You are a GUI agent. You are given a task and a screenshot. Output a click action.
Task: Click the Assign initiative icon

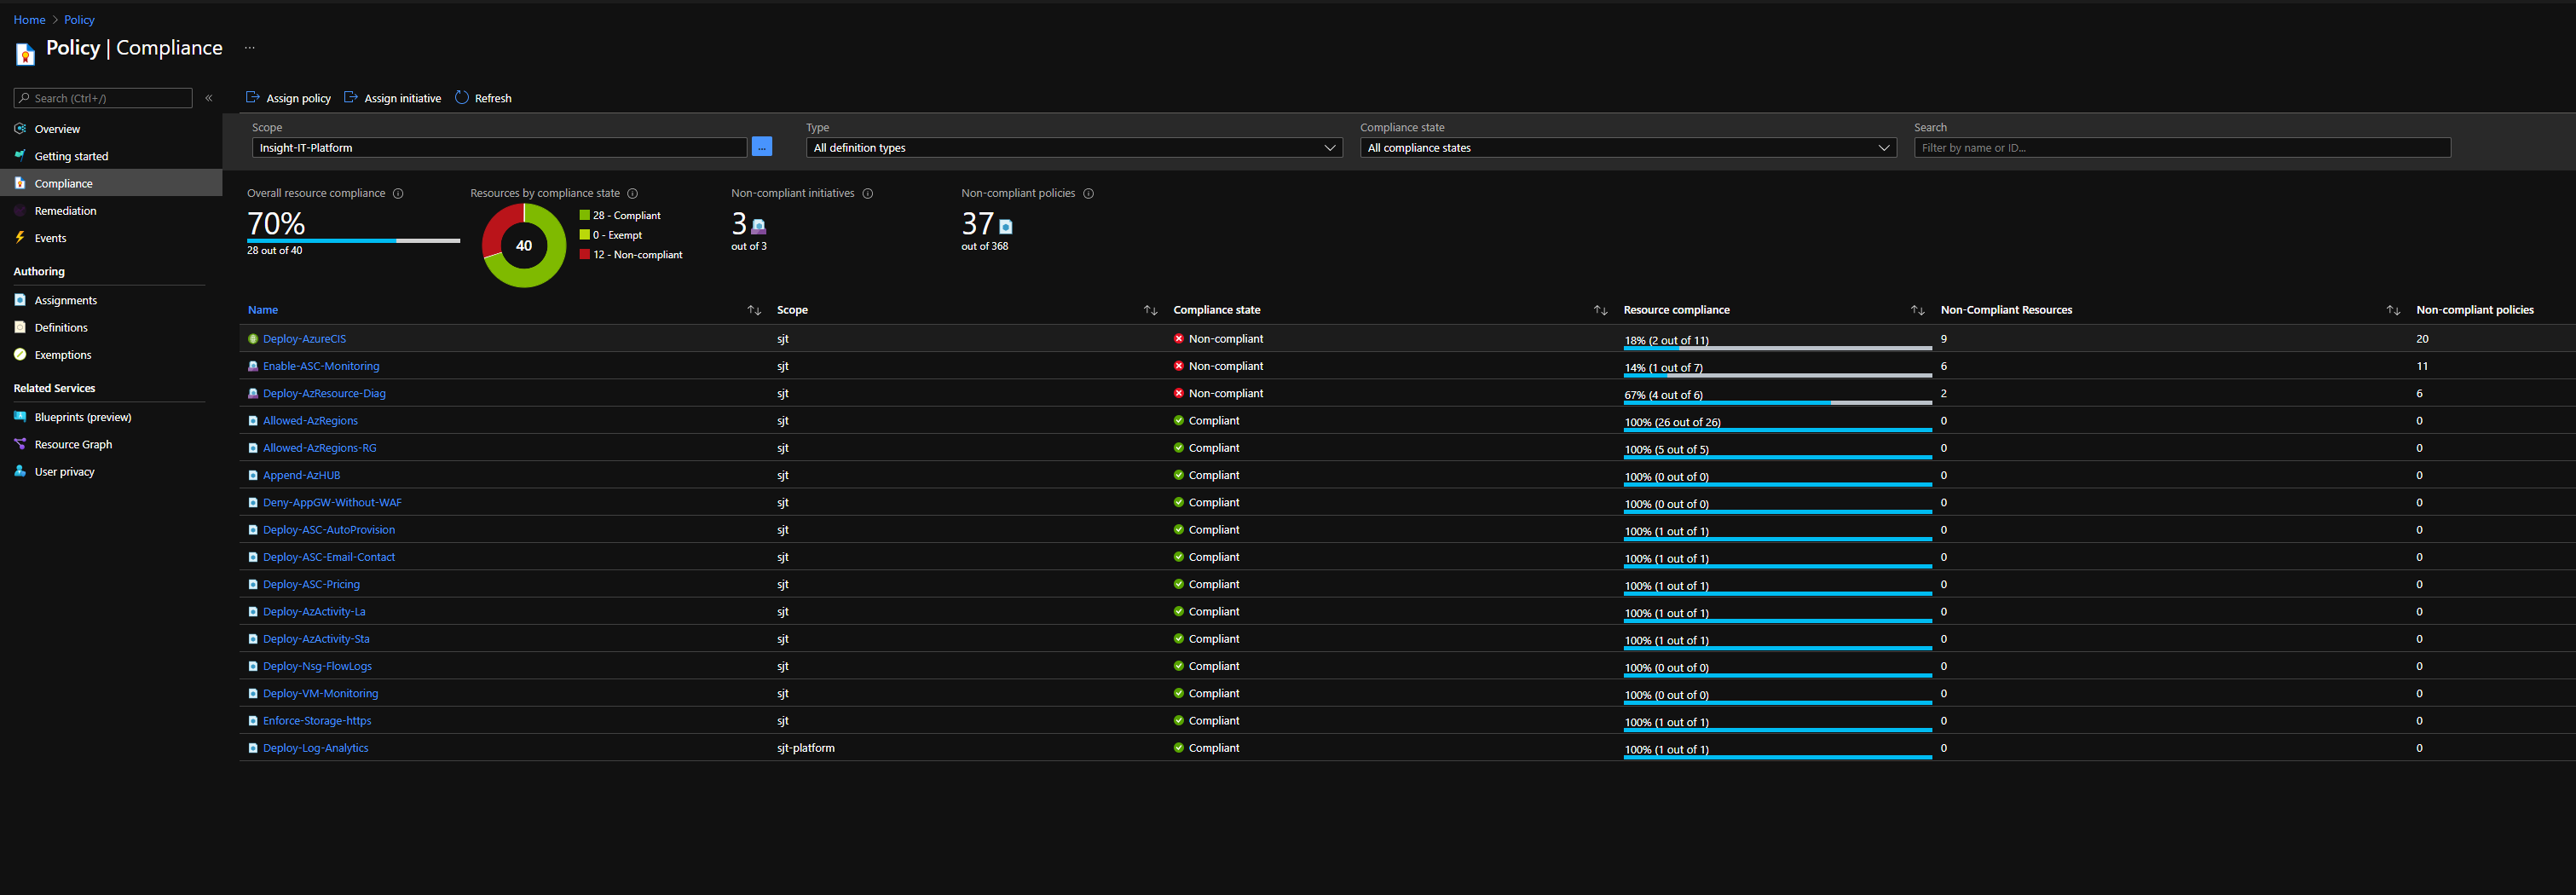click(x=351, y=97)
